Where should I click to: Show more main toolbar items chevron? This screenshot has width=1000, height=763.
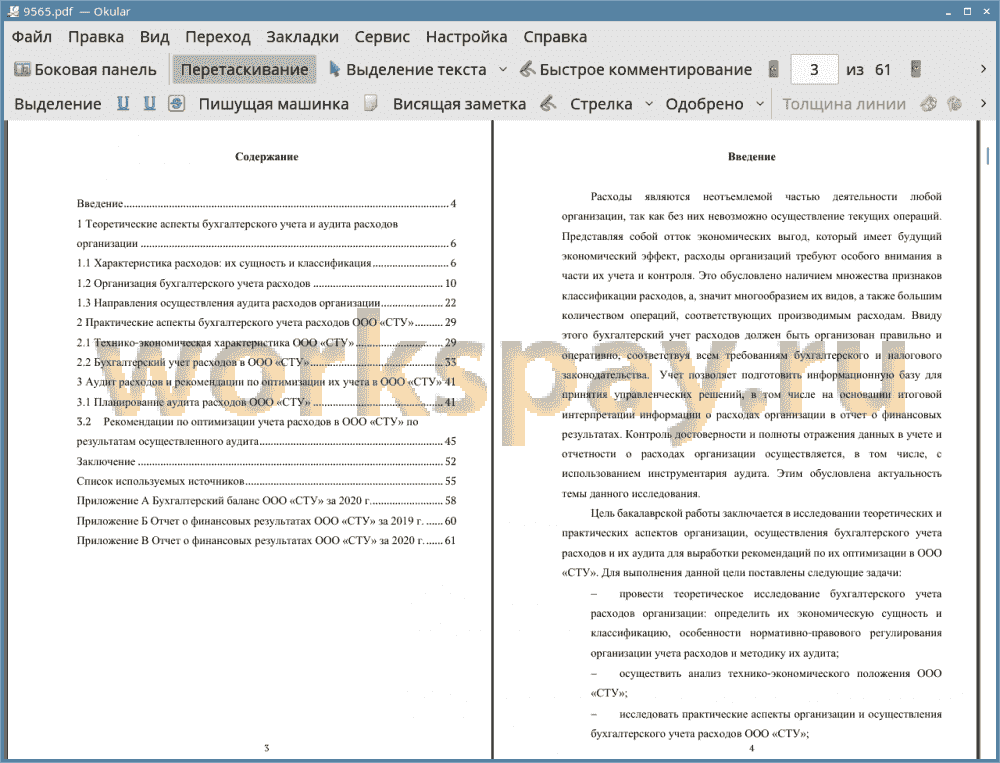tap(983, 69)
